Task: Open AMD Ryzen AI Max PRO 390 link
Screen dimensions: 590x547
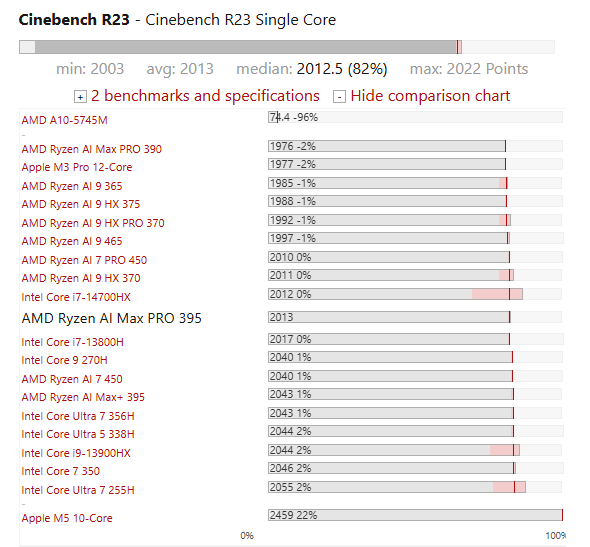Action: [x=91, y=149]
